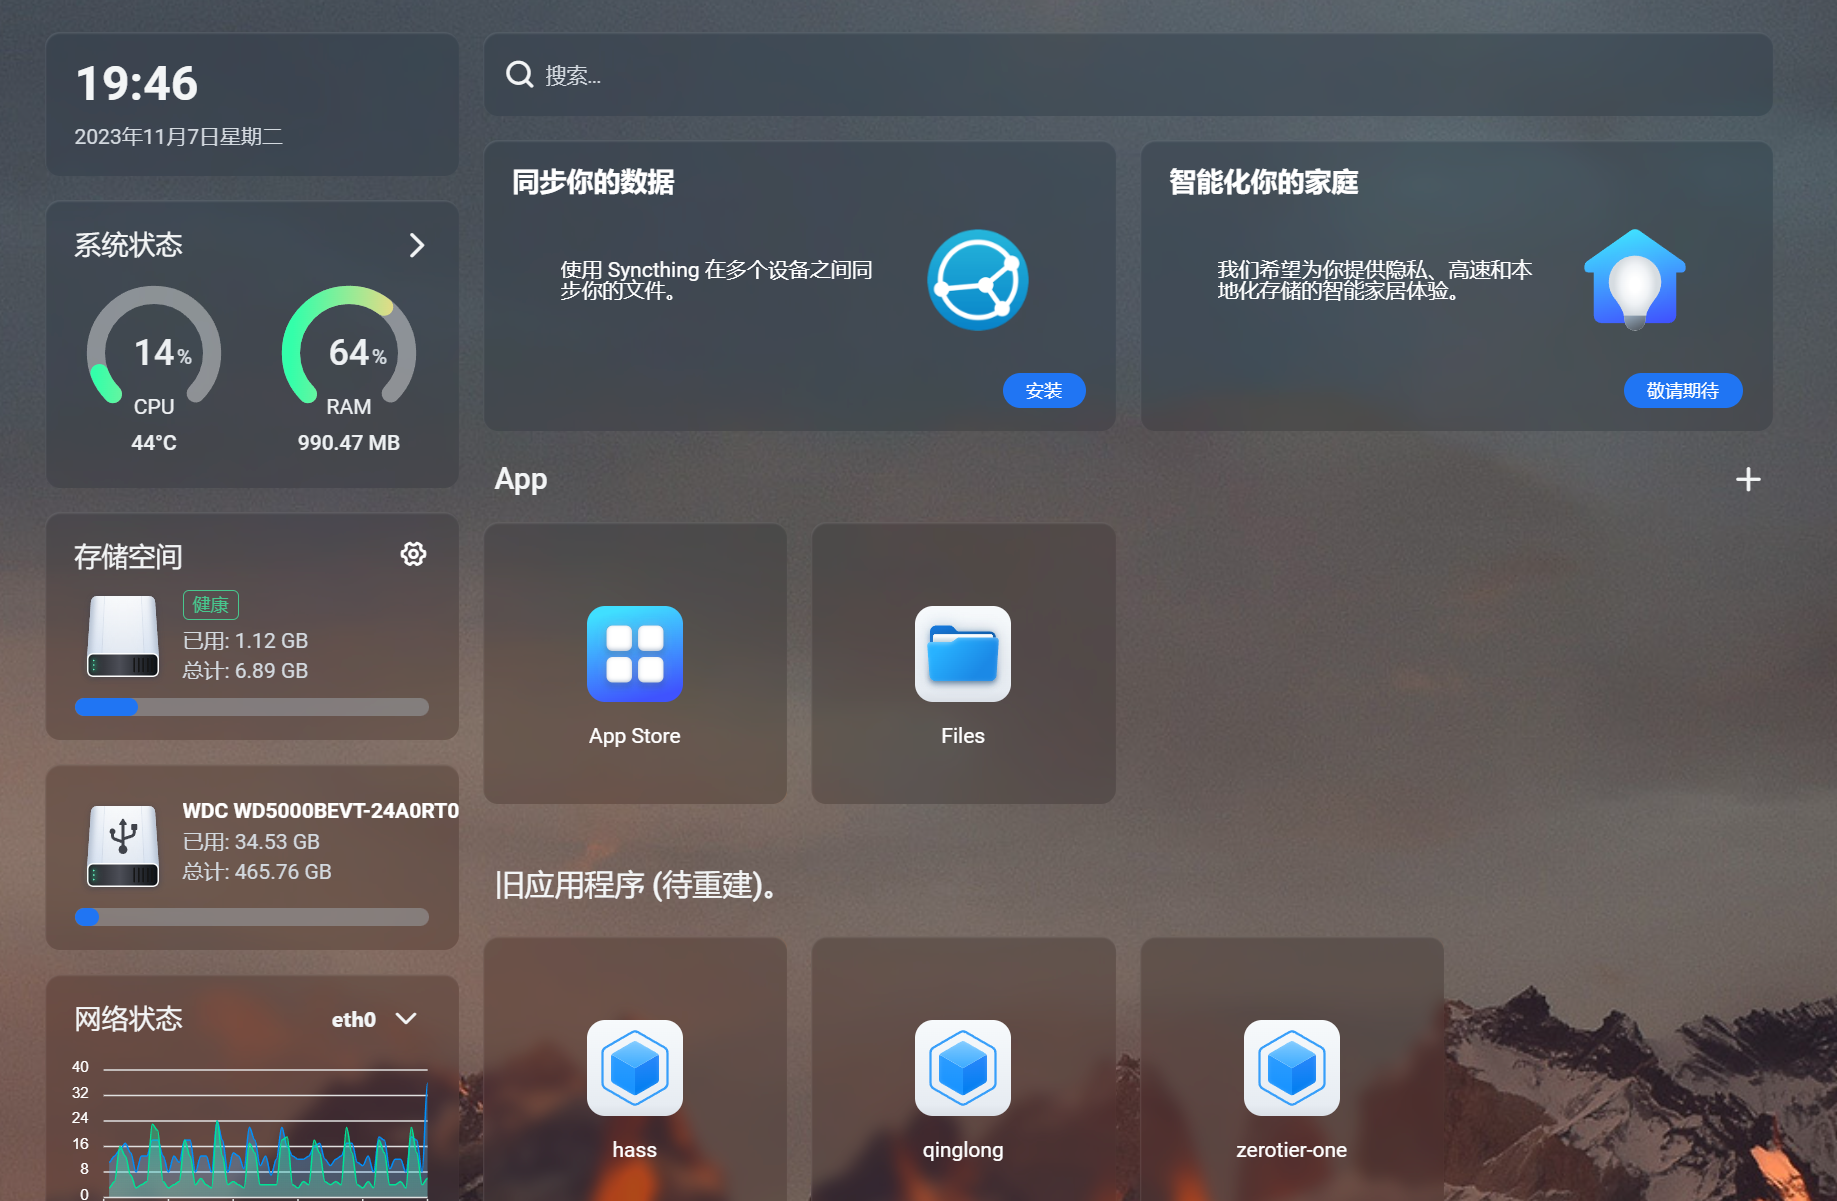Click the WDC drive usage bar

pos(252,917)
